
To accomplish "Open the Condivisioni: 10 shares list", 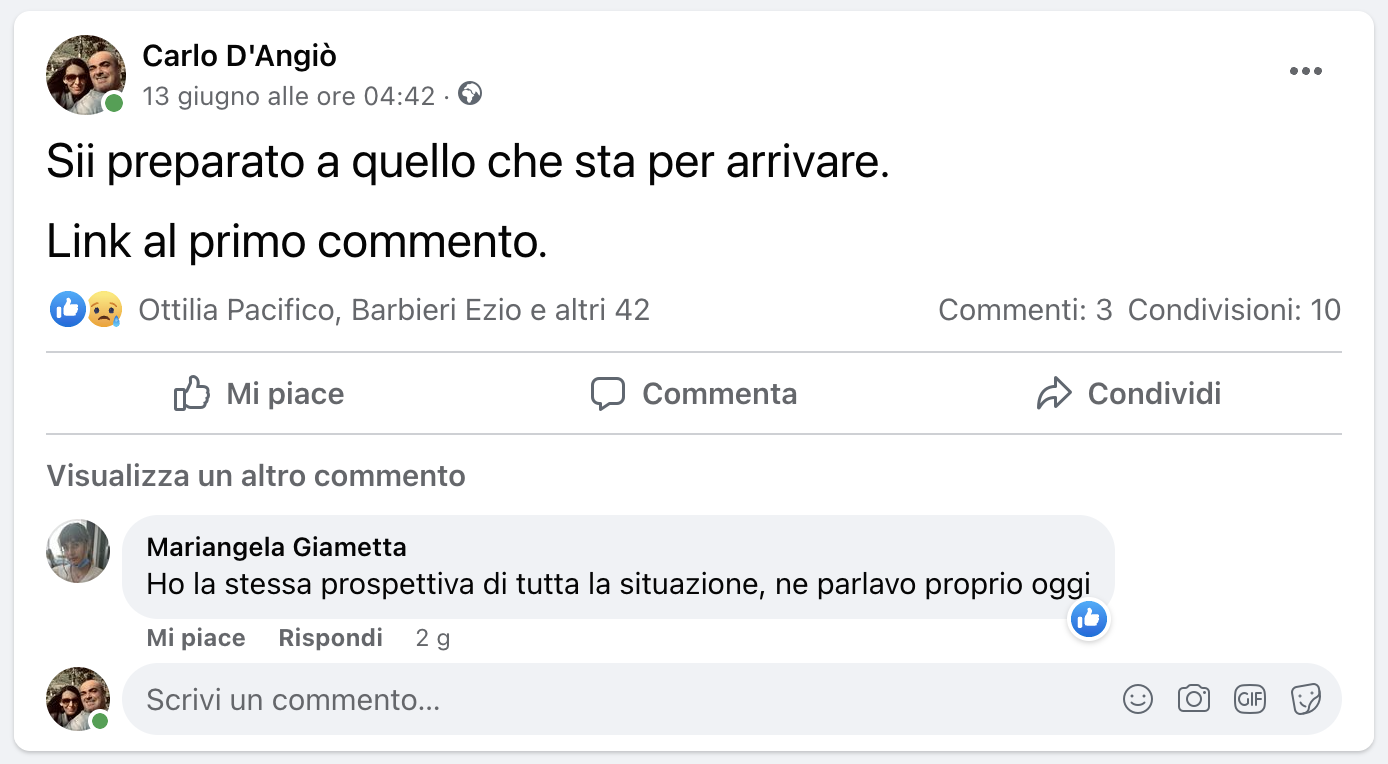I will (x=1234, y=310).
